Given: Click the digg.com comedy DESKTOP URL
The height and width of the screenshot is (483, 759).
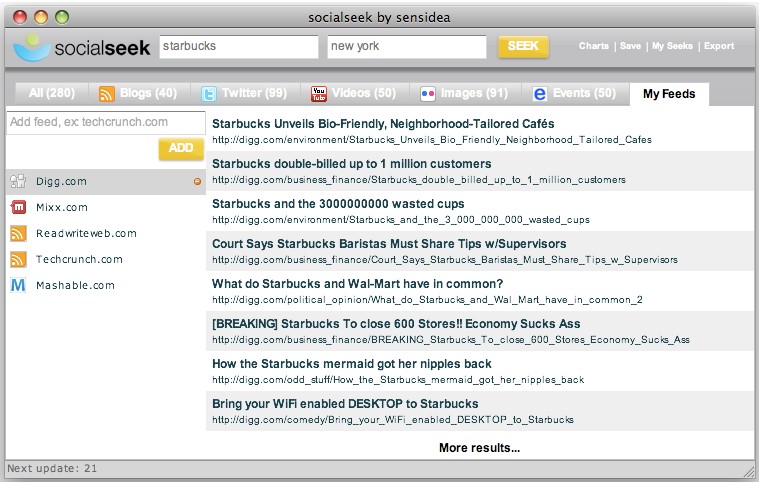Looking at the screenshot, I should pyautogui.click(x=393, y=420).
